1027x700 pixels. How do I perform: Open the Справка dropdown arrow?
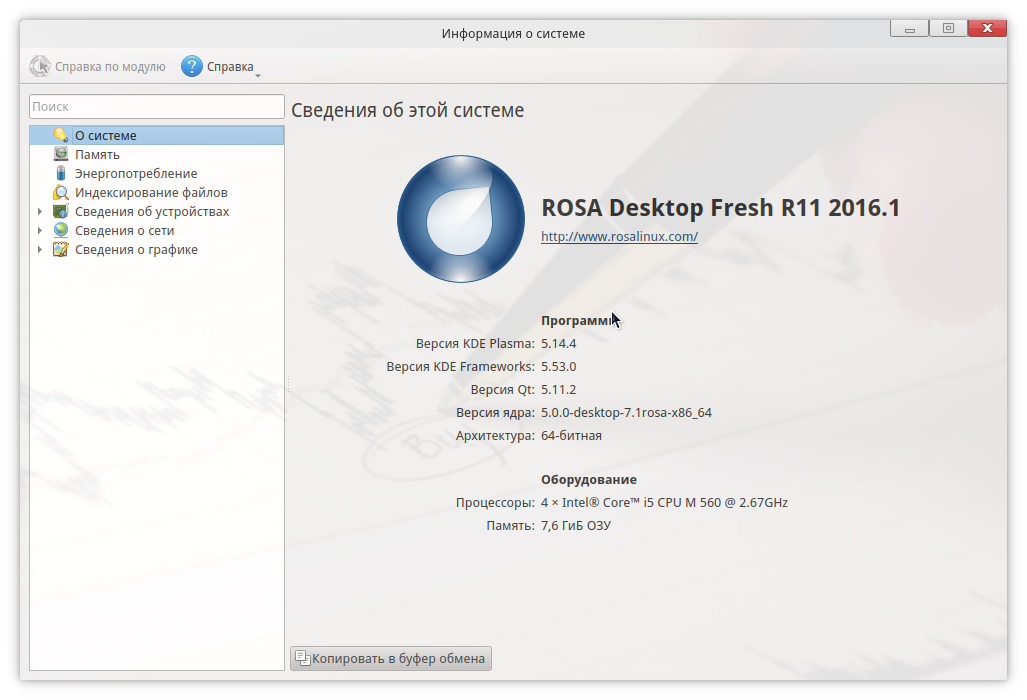click(x=257, y=76)
